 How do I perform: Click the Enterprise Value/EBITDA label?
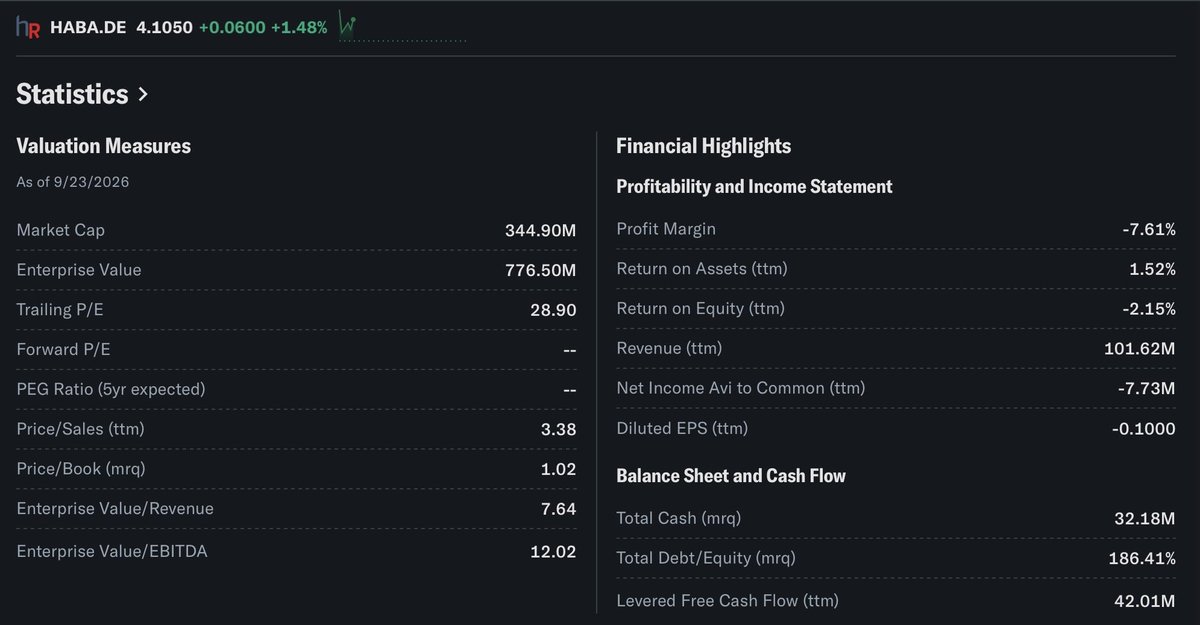pos(112,550)
